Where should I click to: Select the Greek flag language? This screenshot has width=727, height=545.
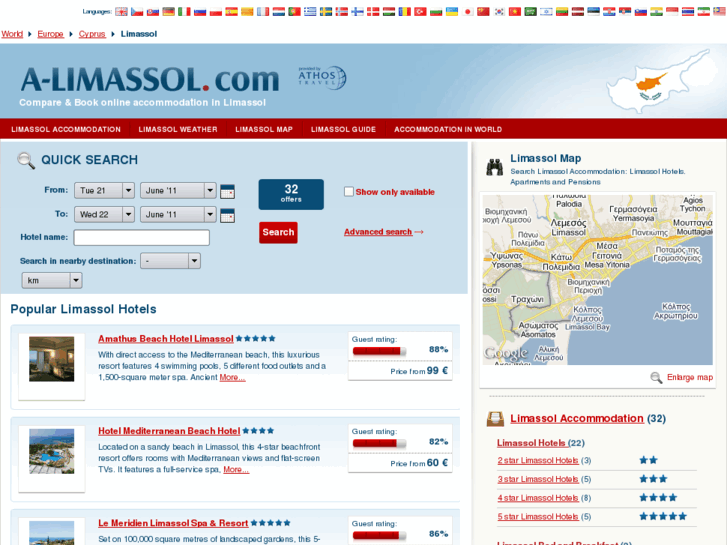[x=310, y=12]
